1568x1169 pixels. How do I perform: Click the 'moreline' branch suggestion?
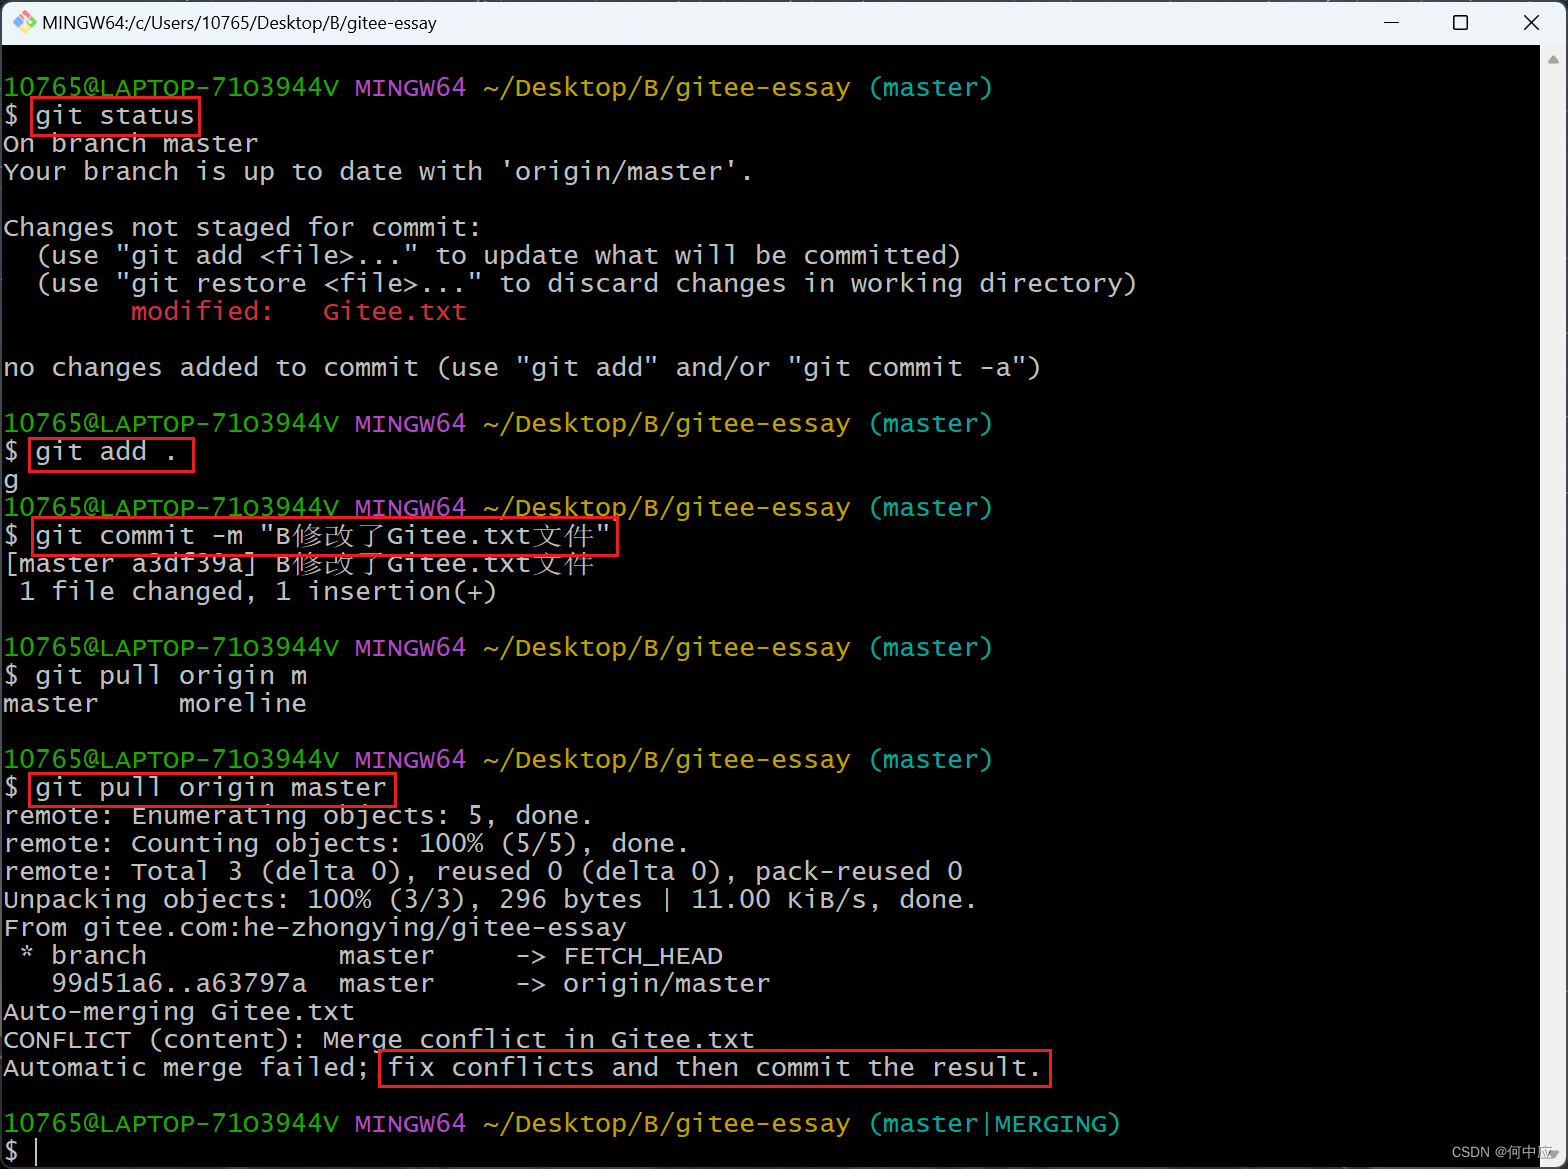pyautogui.click(x=243, y=704)
